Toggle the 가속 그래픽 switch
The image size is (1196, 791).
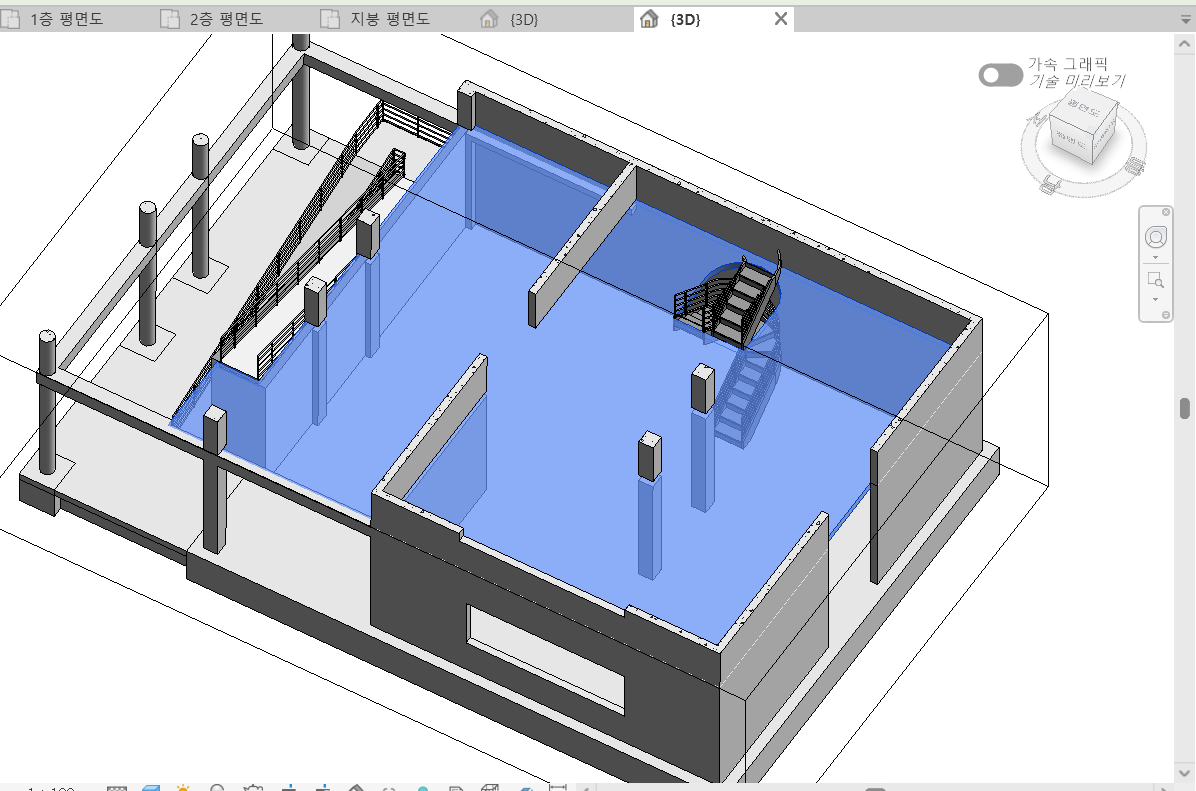pyautogui.click(x=1000, y=75)
